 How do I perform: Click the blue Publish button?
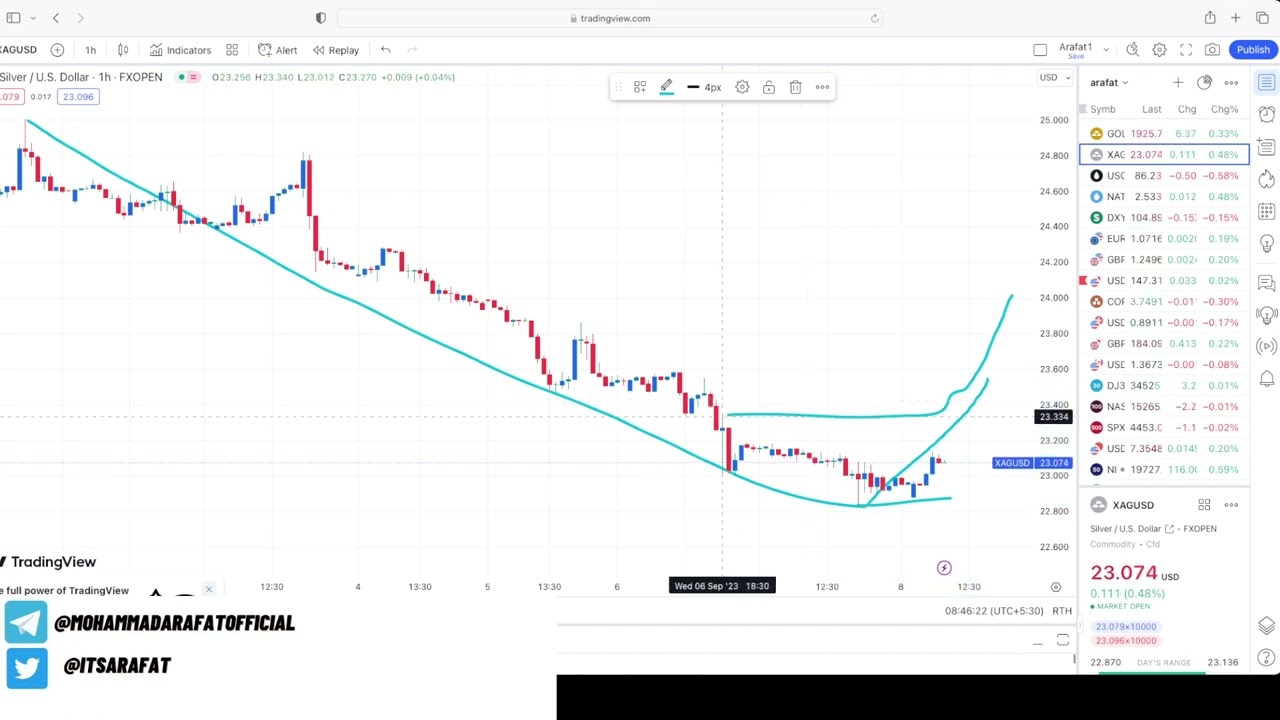pos(1253,50)
